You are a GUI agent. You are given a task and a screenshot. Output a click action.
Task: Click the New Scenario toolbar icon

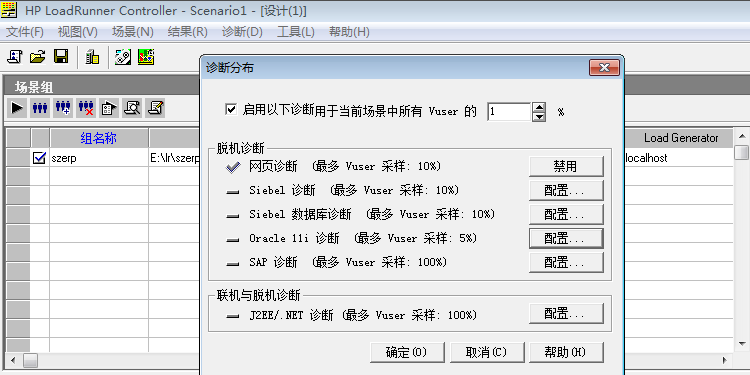coord(15,57)
